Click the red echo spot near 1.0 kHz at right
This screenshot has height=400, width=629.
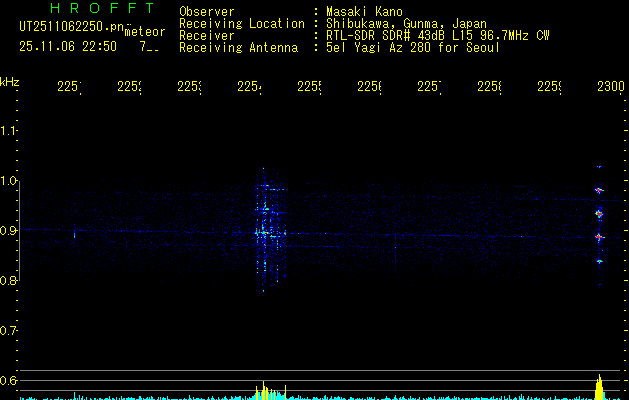[x=599, y=190]
